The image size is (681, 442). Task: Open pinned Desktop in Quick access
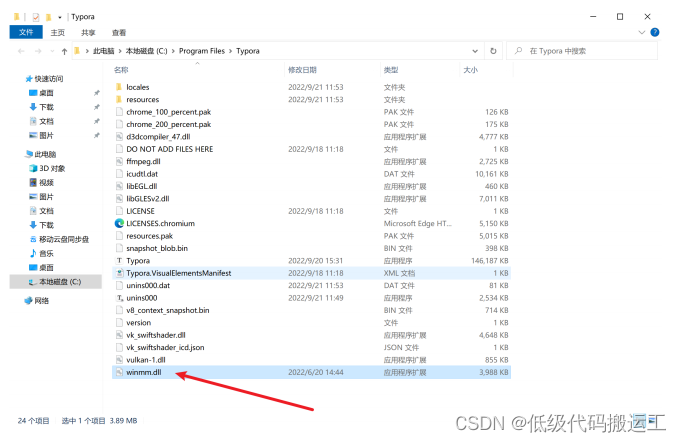(41, 93)
